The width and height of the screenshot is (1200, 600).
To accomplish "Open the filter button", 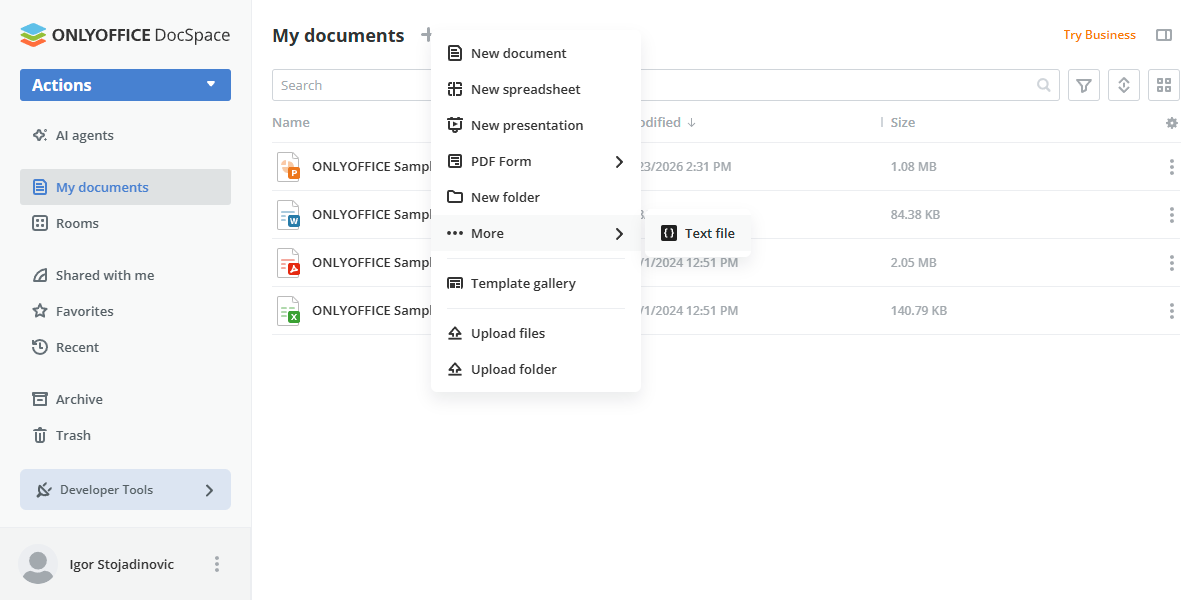I will pos(1084,85).
